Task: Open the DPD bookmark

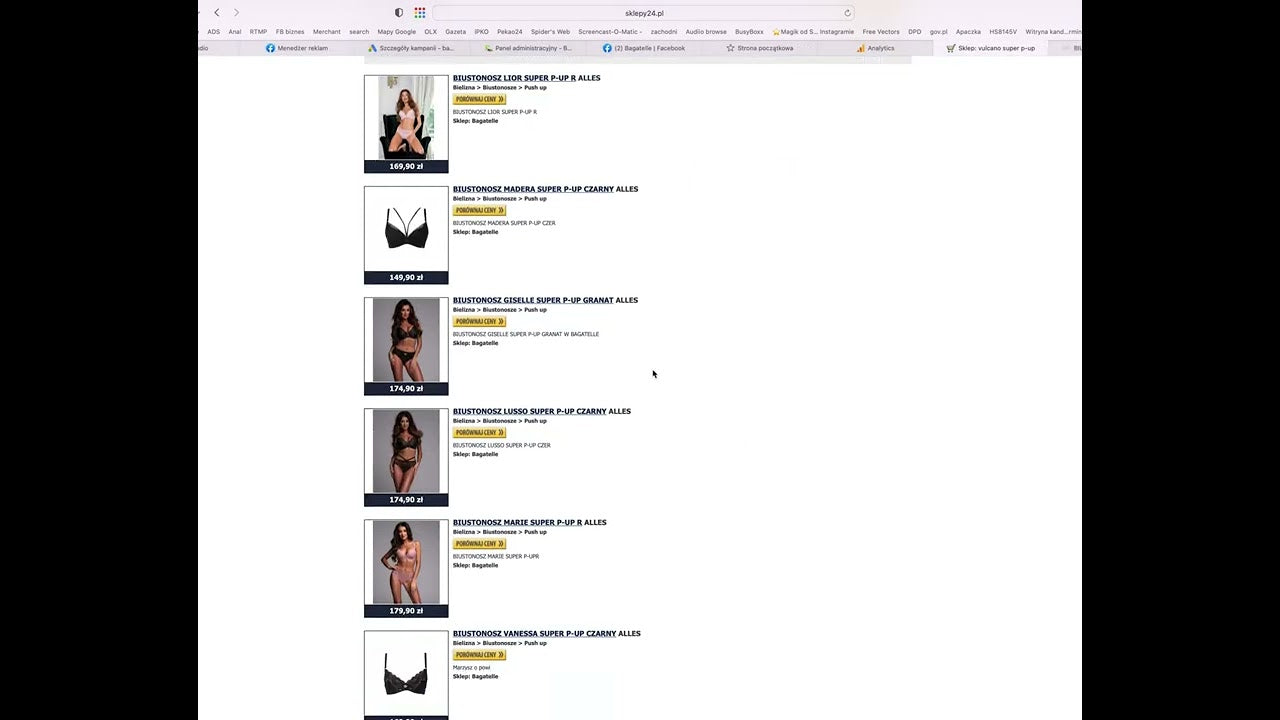Action: tap(915, 32)
